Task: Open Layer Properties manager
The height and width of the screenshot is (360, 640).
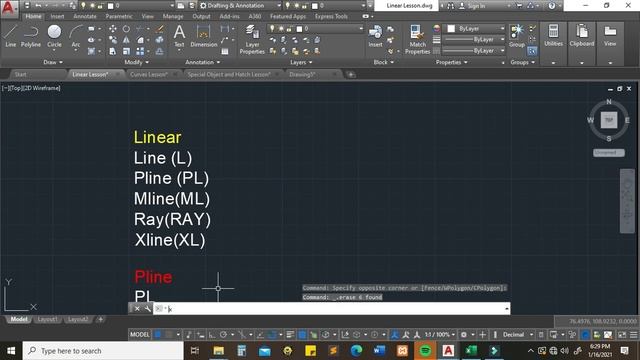Action: [x=252, y=39]
